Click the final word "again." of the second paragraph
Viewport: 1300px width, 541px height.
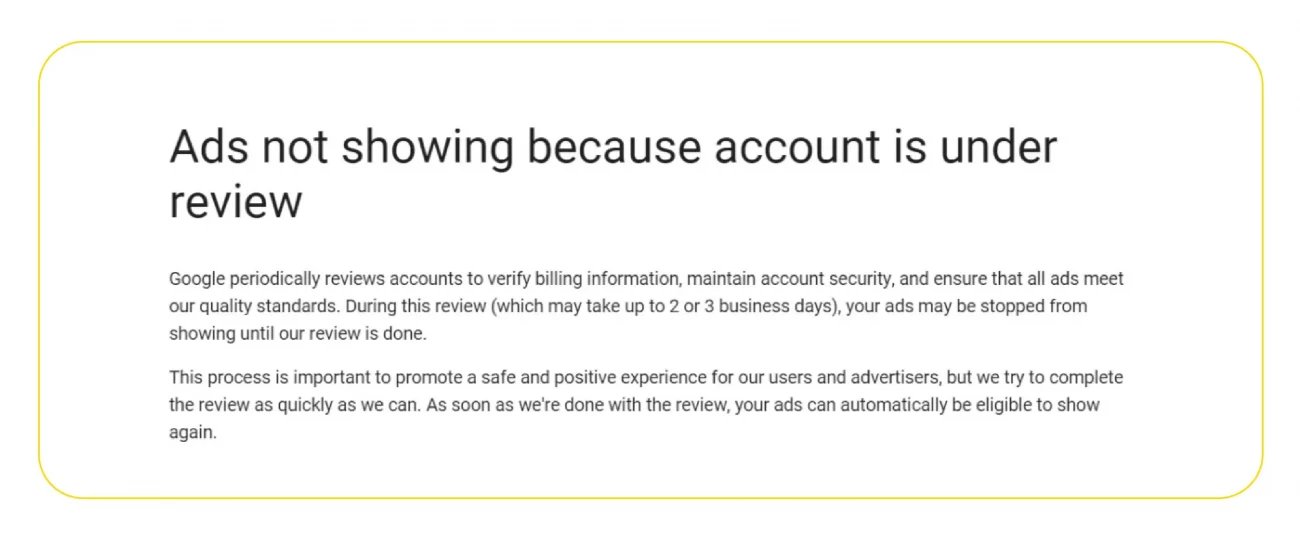click(193, 433)
